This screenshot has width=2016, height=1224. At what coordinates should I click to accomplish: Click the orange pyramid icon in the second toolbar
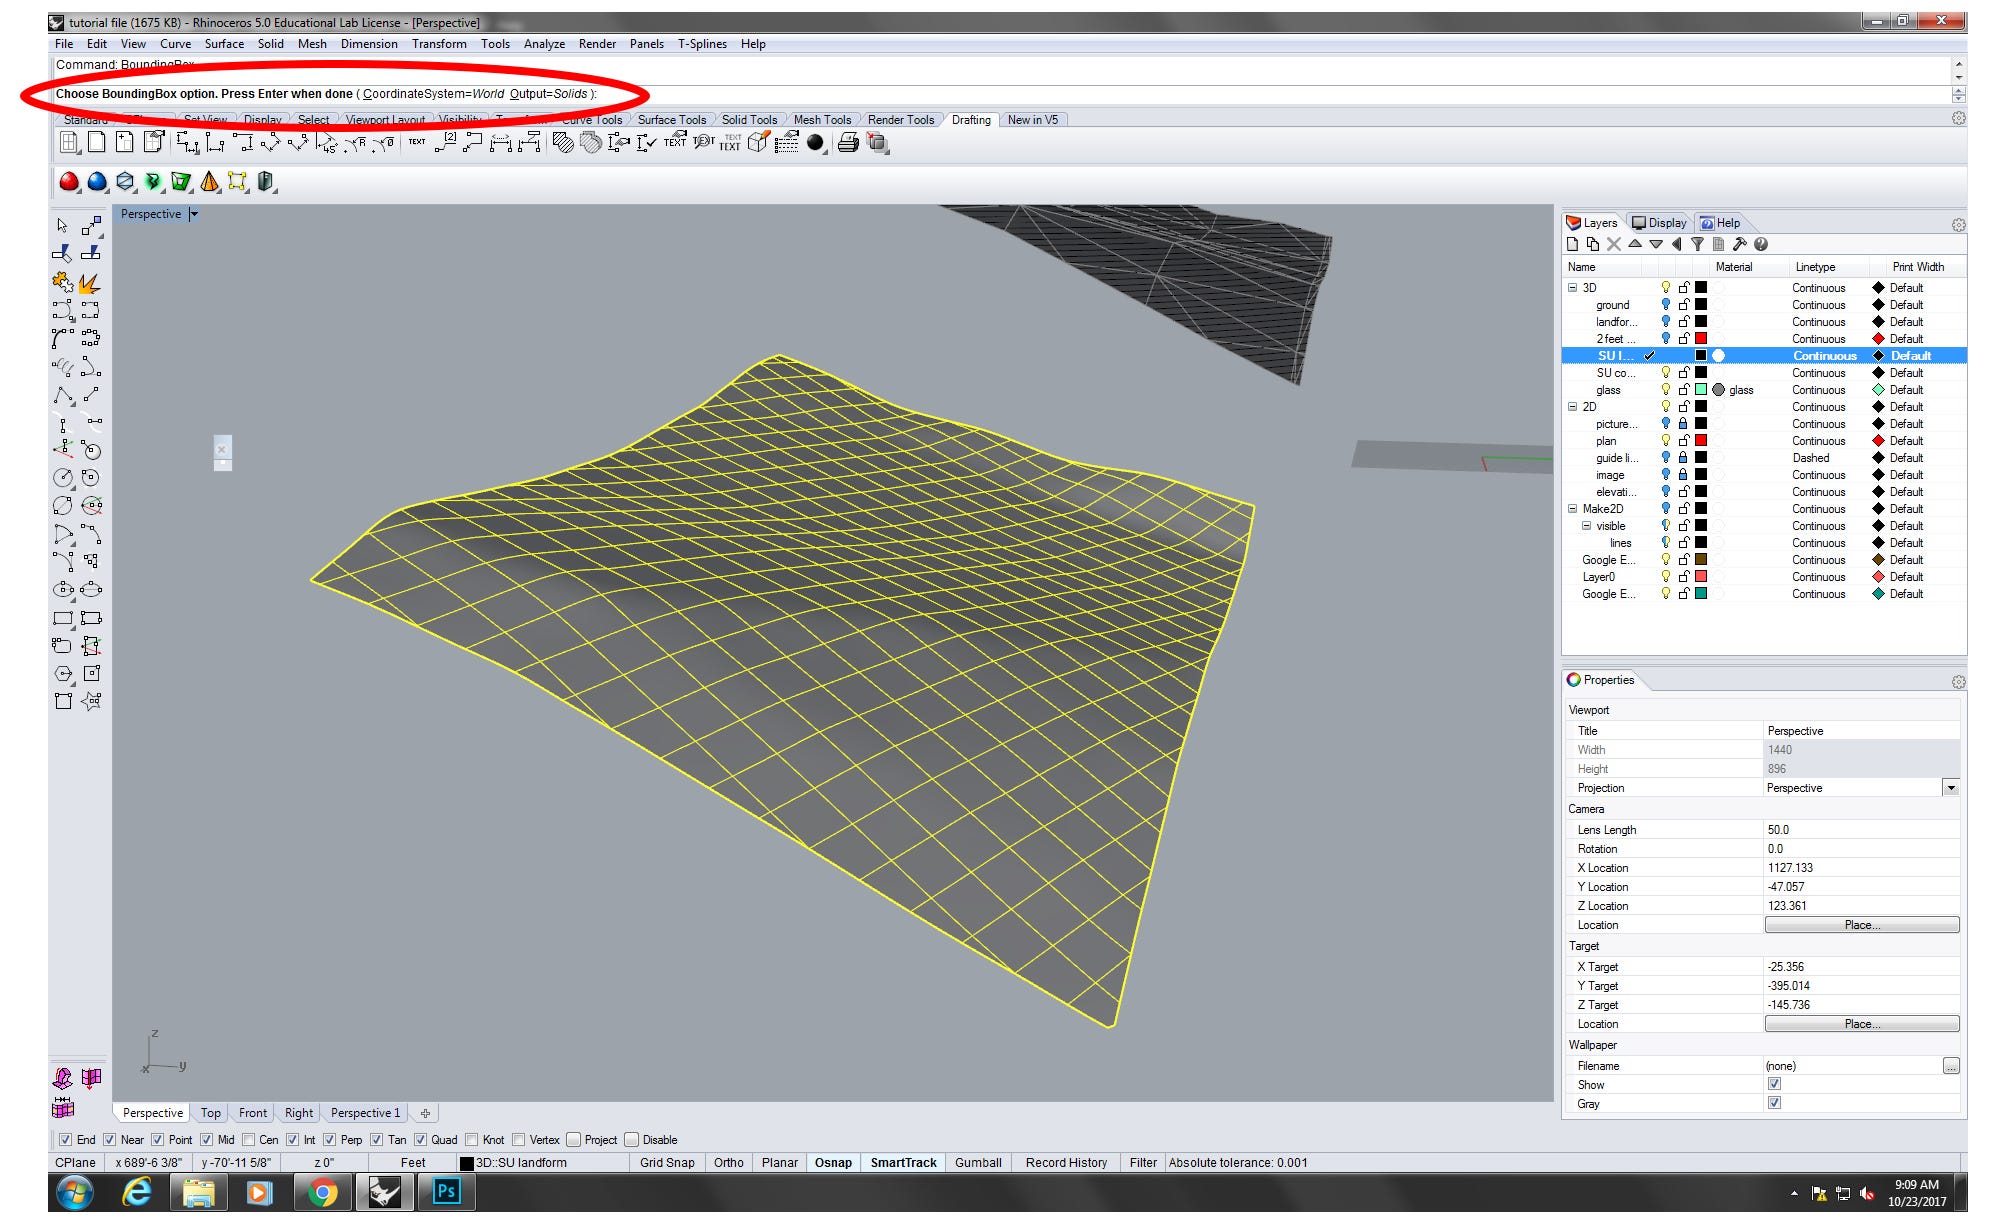(209, 181)
